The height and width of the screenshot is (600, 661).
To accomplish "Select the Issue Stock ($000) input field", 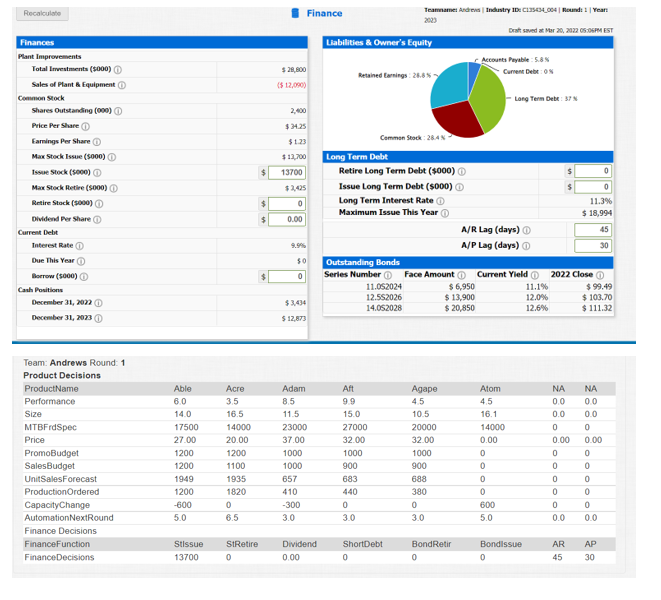I will click(x=287, y=172).
